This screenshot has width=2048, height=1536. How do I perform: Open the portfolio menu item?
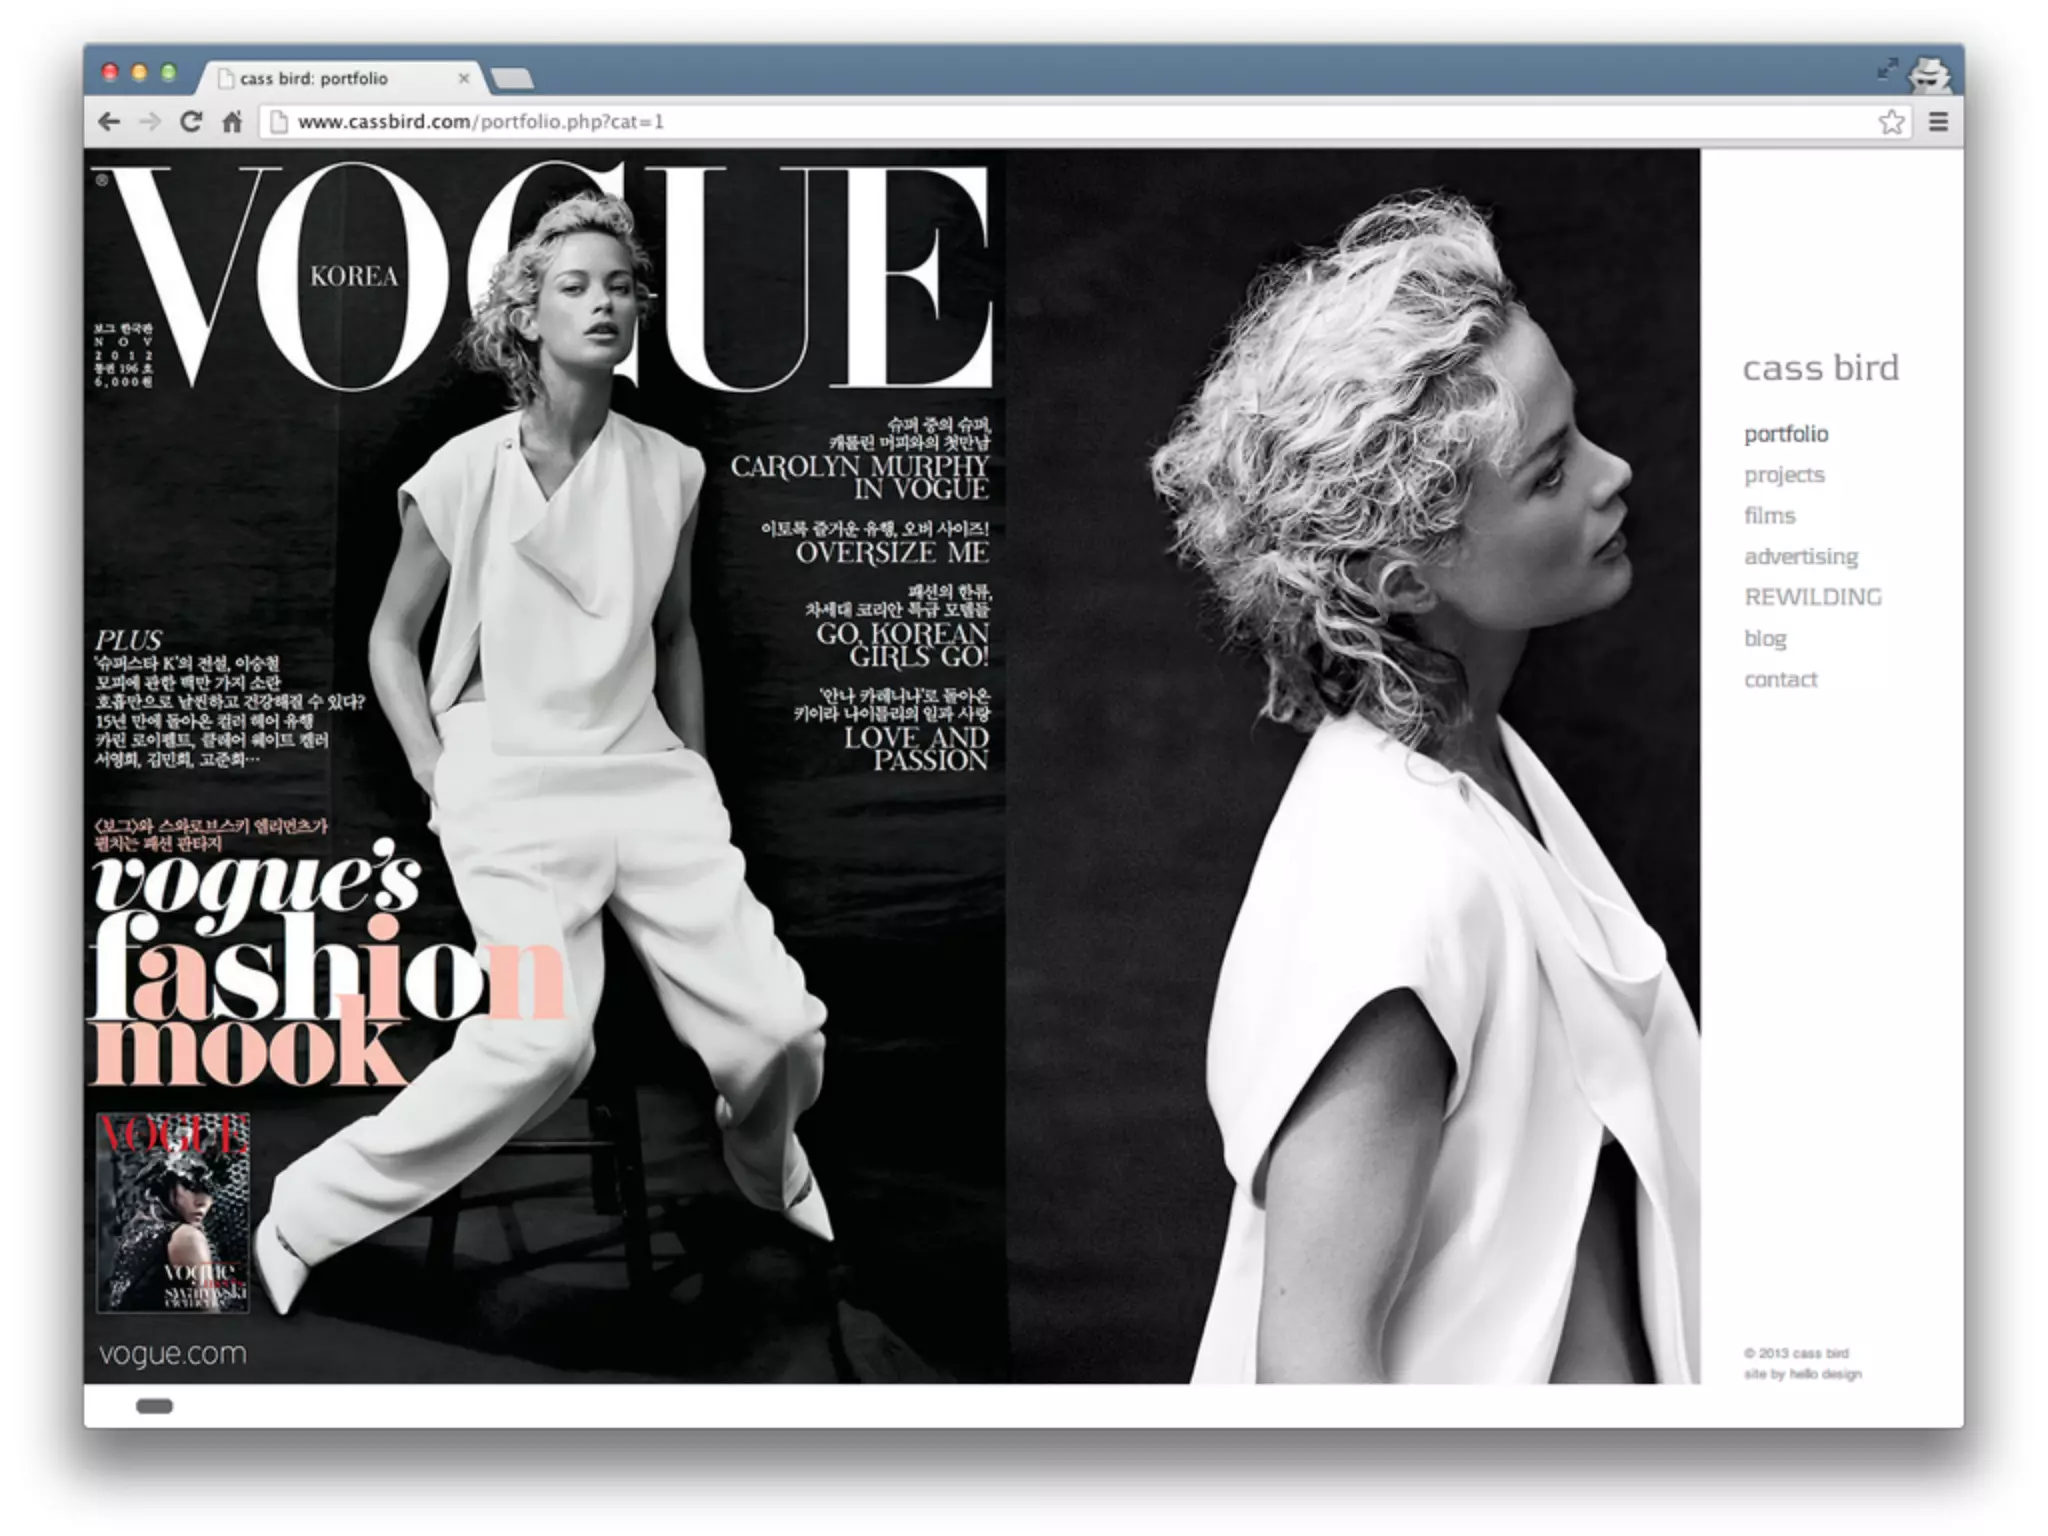point(1786,434)
